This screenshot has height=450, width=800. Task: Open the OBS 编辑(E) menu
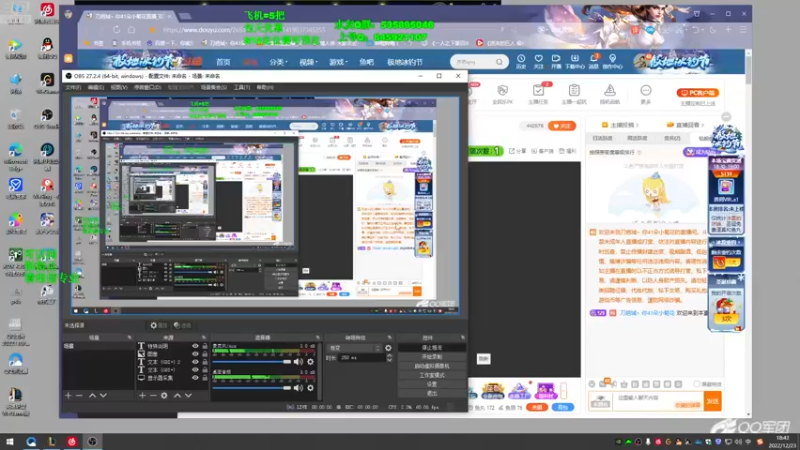point(96,87)
